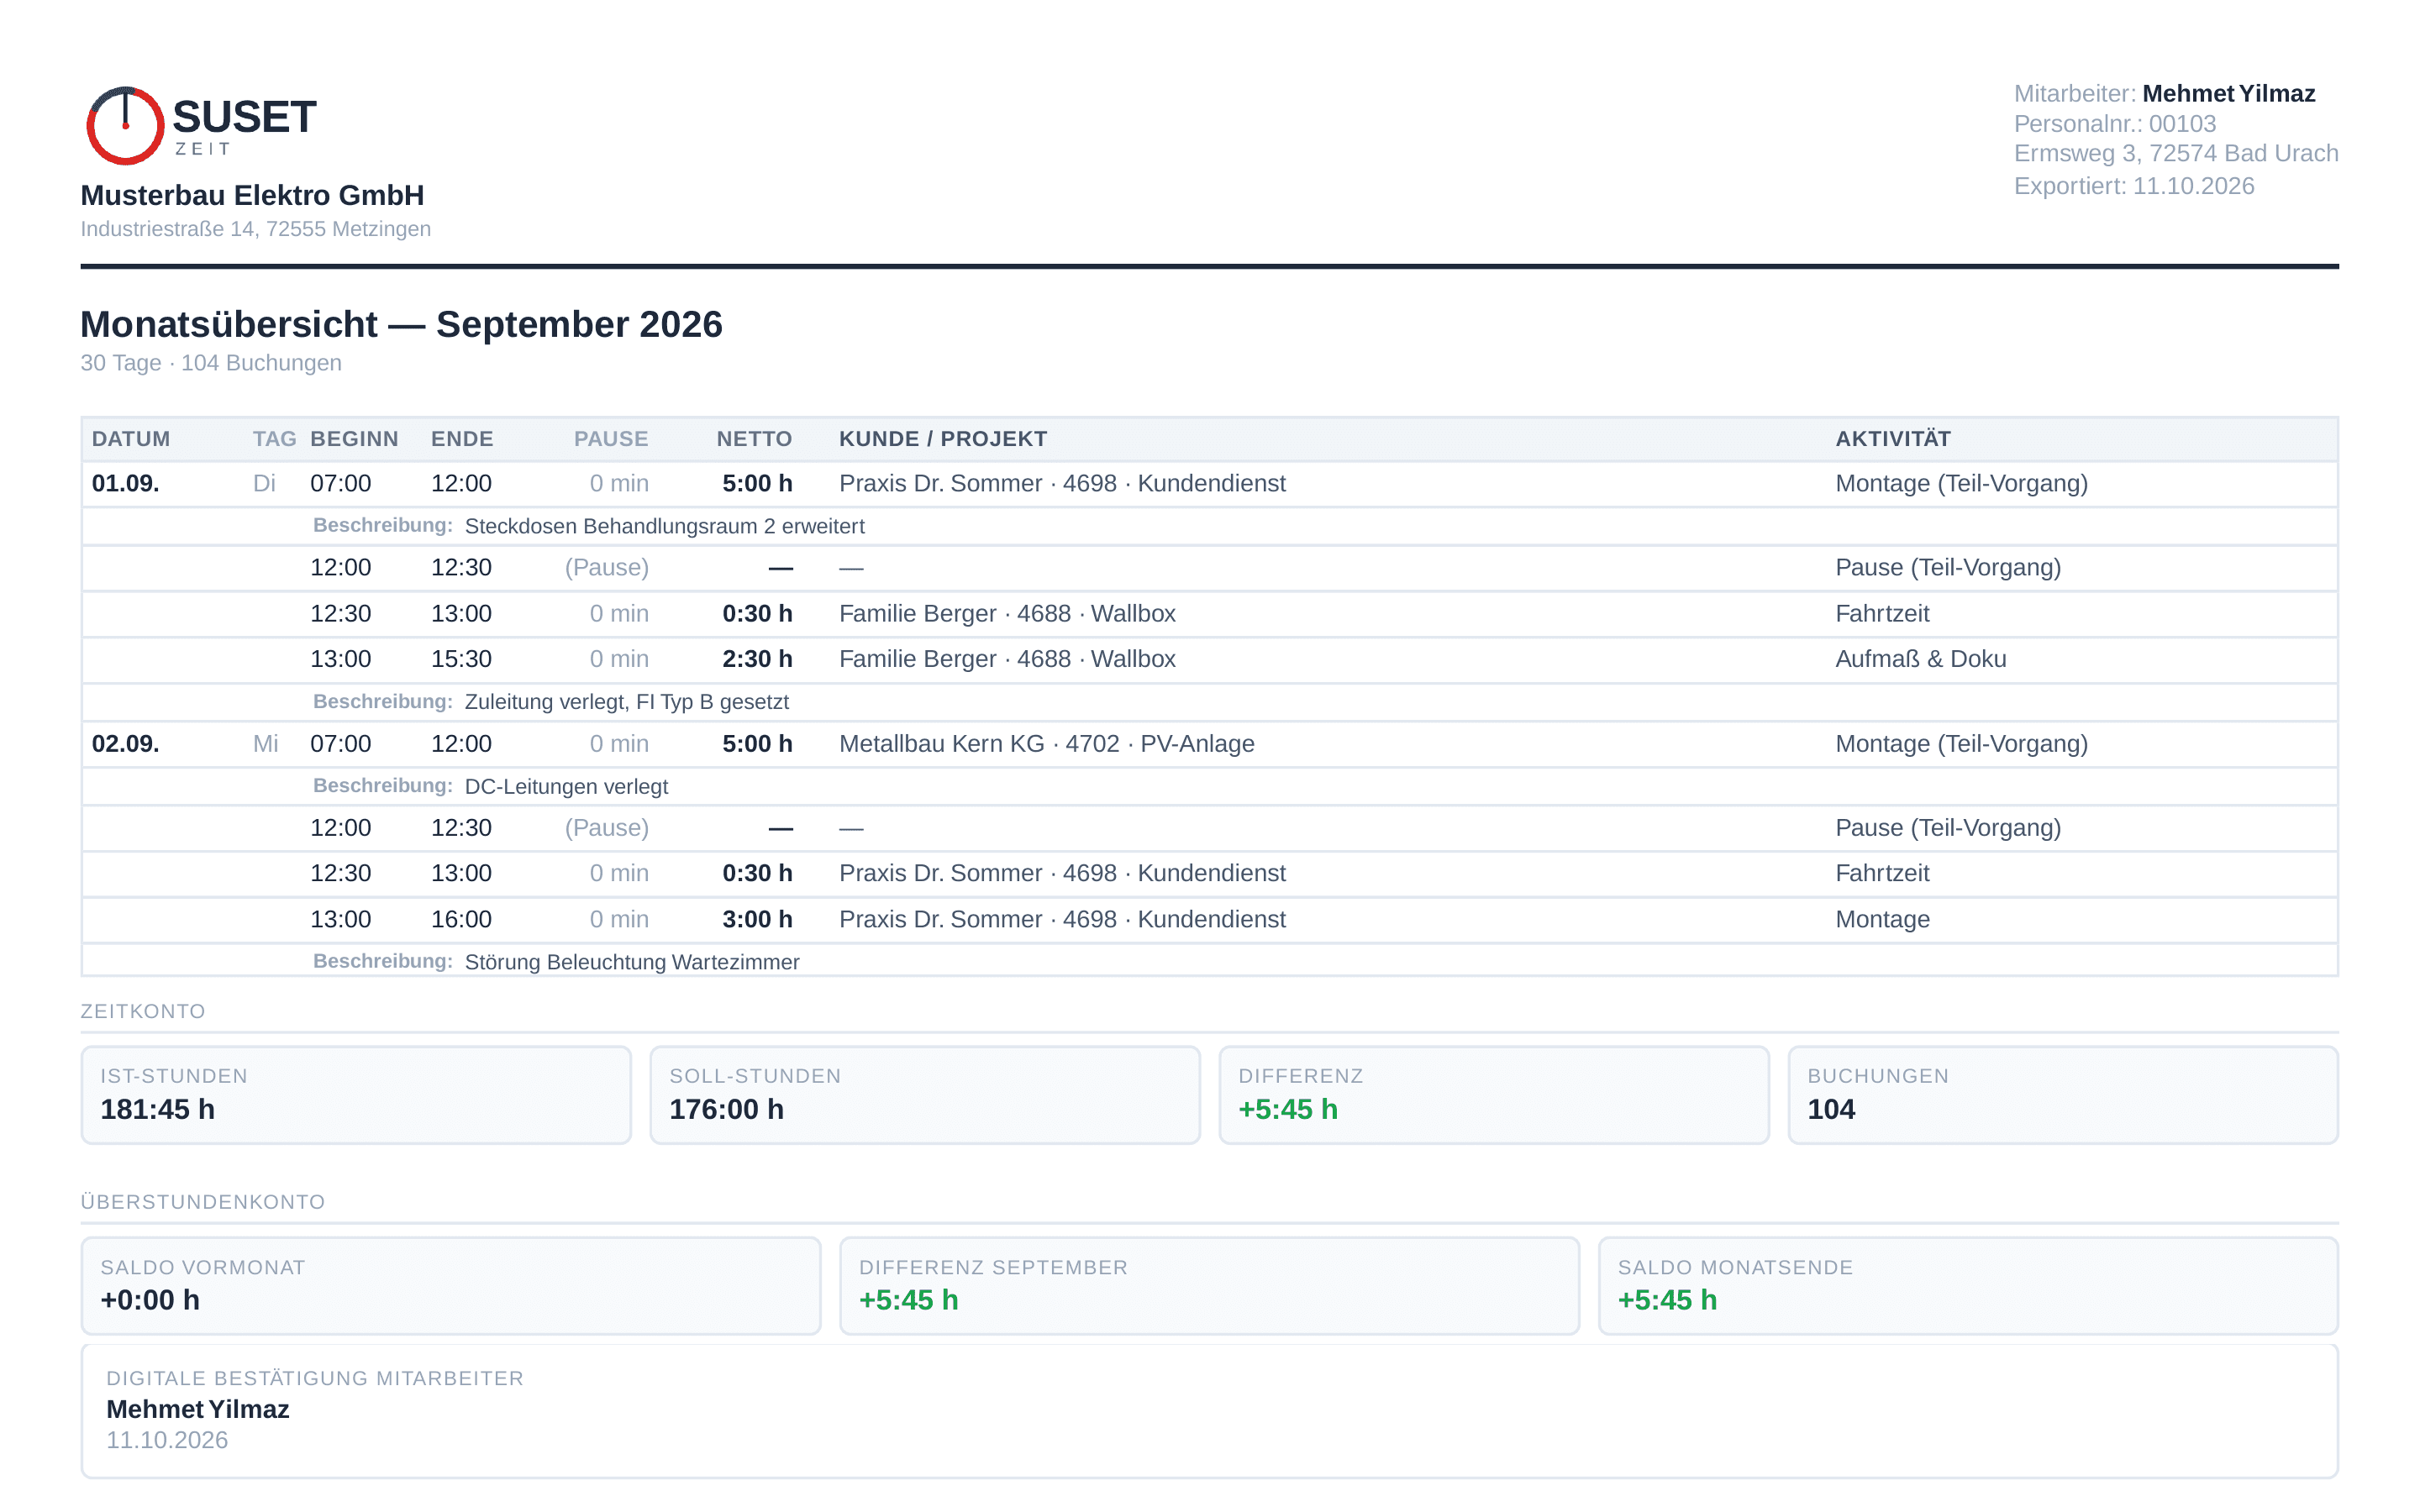The image size is (2420, 1512).
Task: Select the 02.09. date row
Action: tap(1210, 744)
